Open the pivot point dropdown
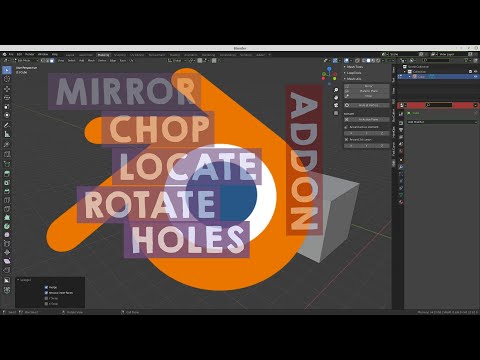480x360 pixels. [x=192, y=61]
